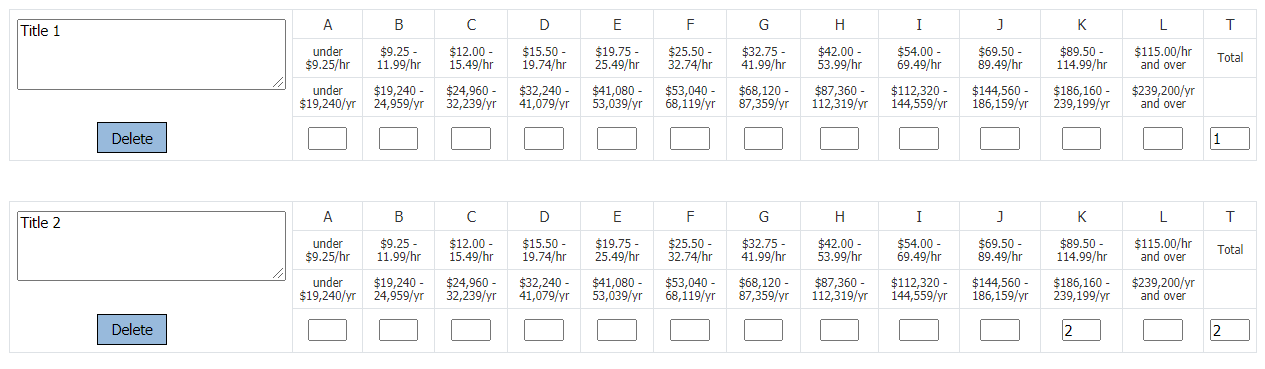Click the Delete button for Title 1
Image resolution: width=1265 pixels, height=369 pixels.
(132, 138)
